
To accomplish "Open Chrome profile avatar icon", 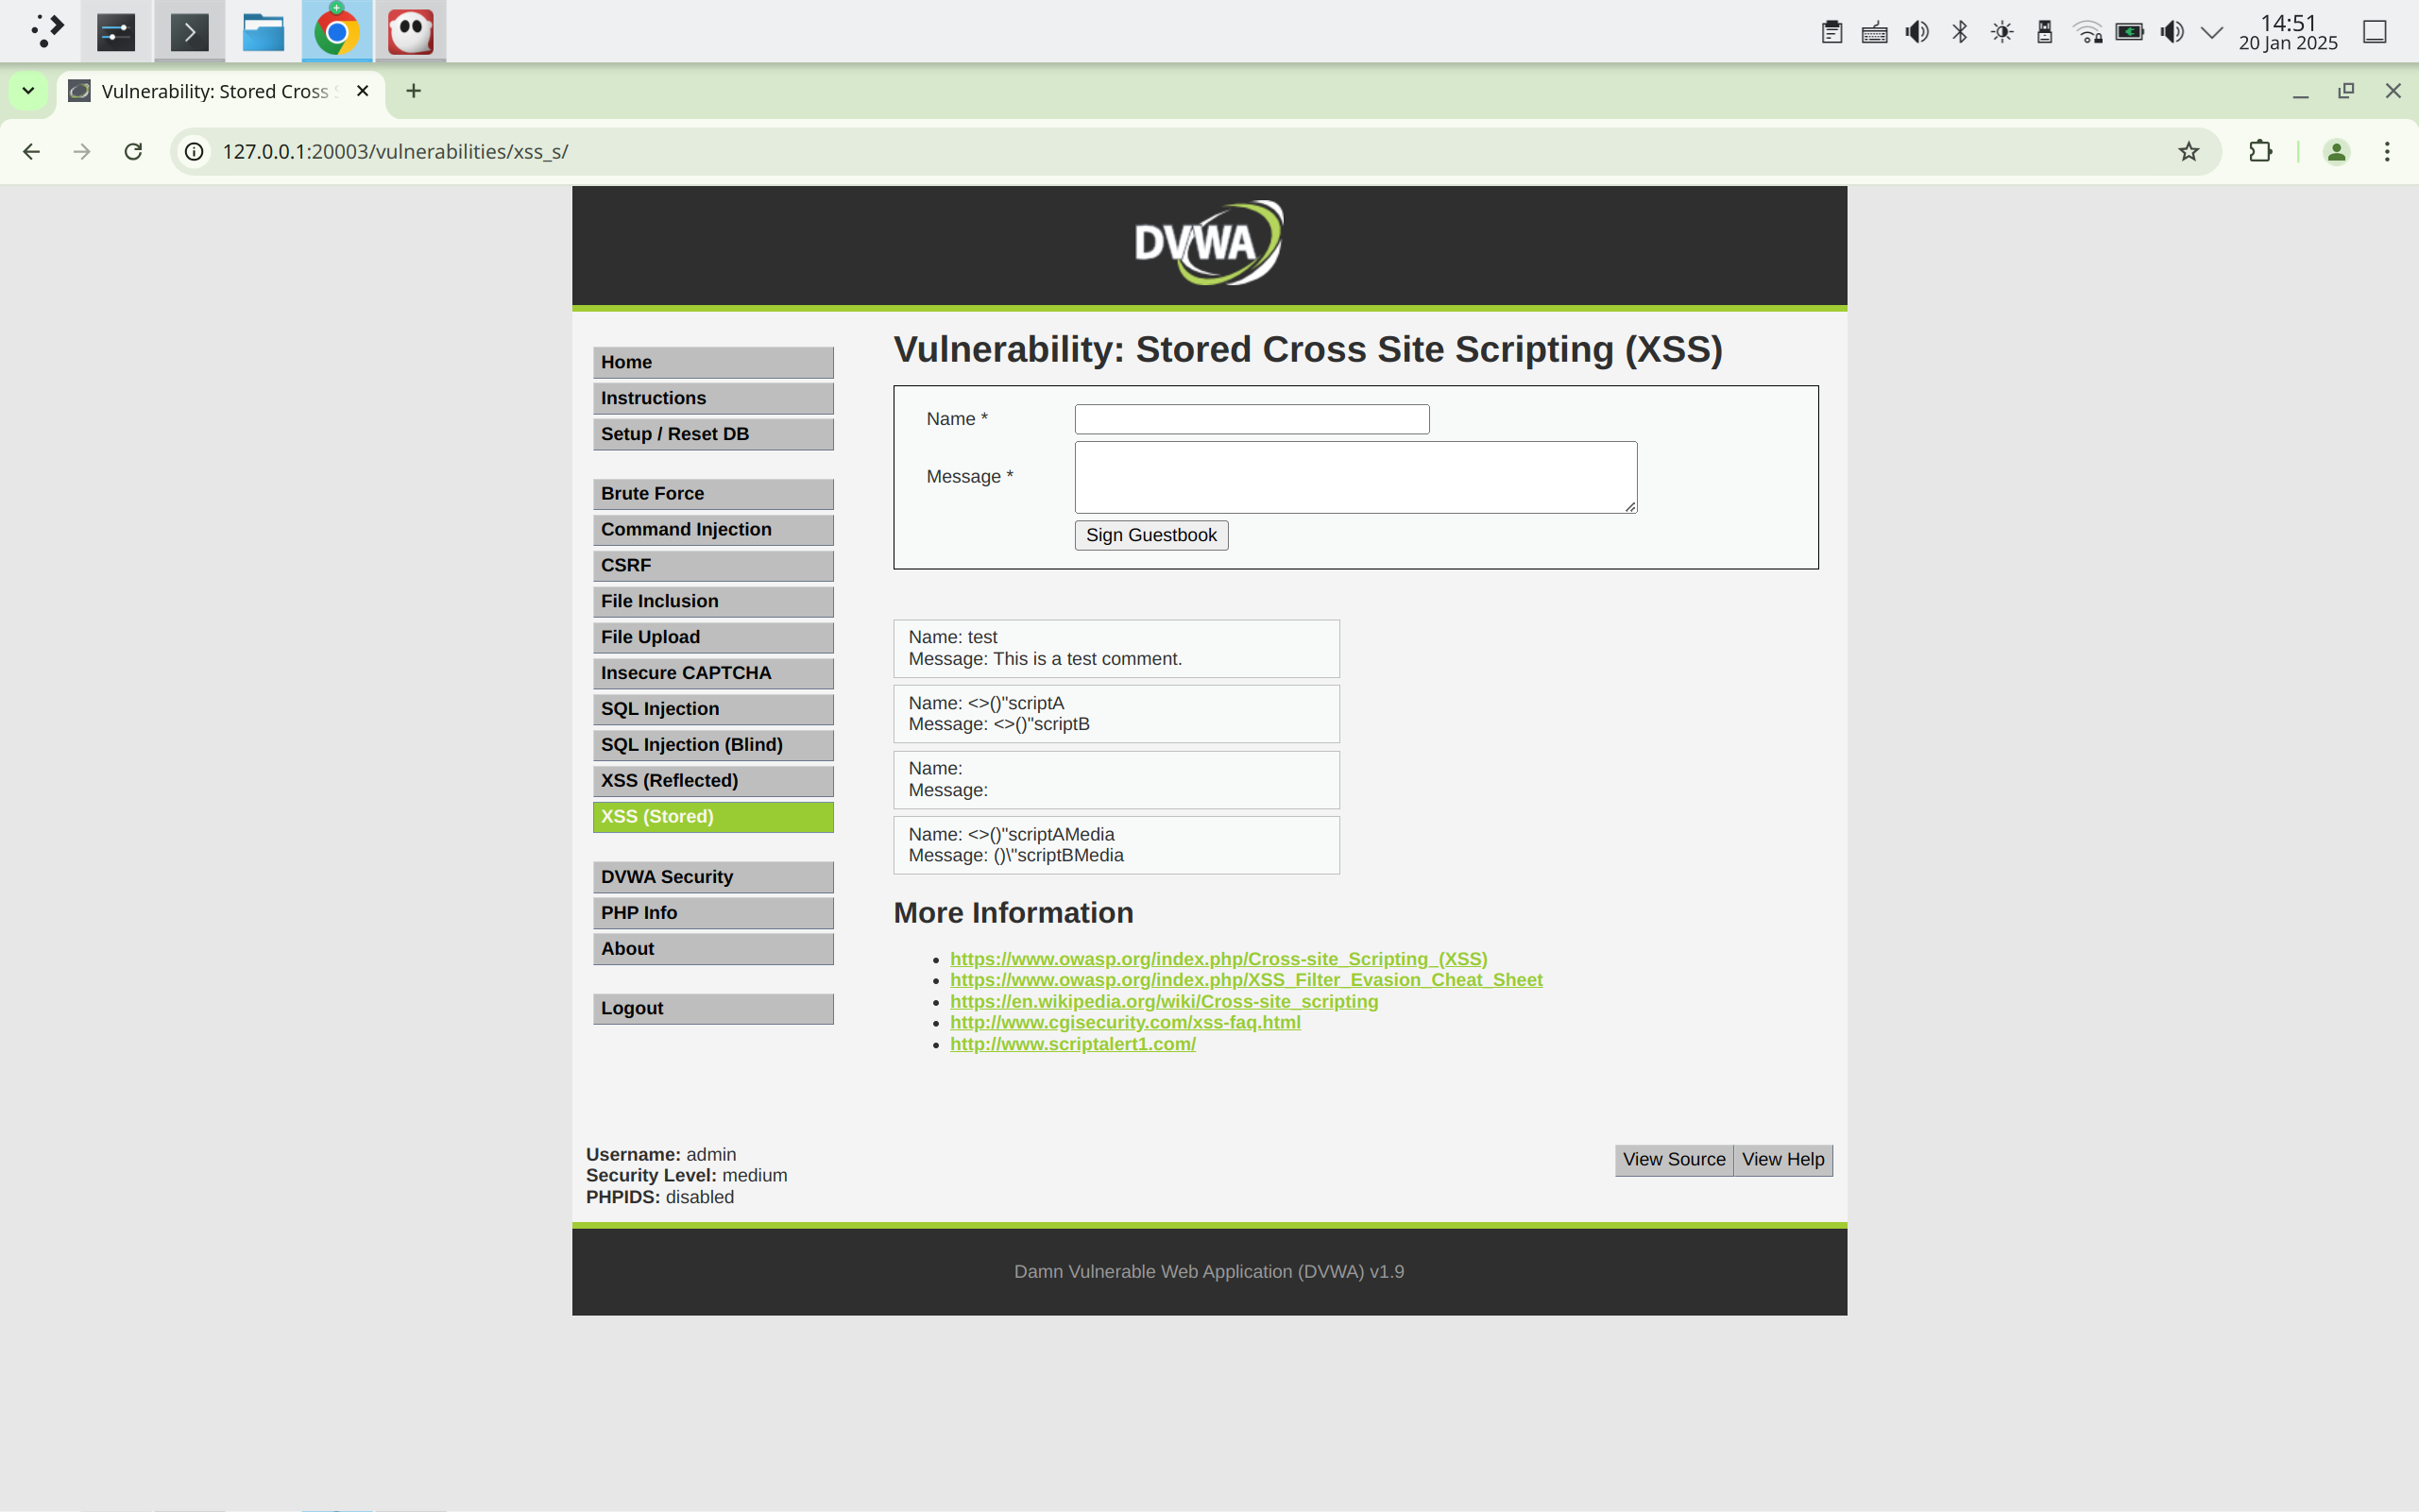I will click(x=2336, y=151).
